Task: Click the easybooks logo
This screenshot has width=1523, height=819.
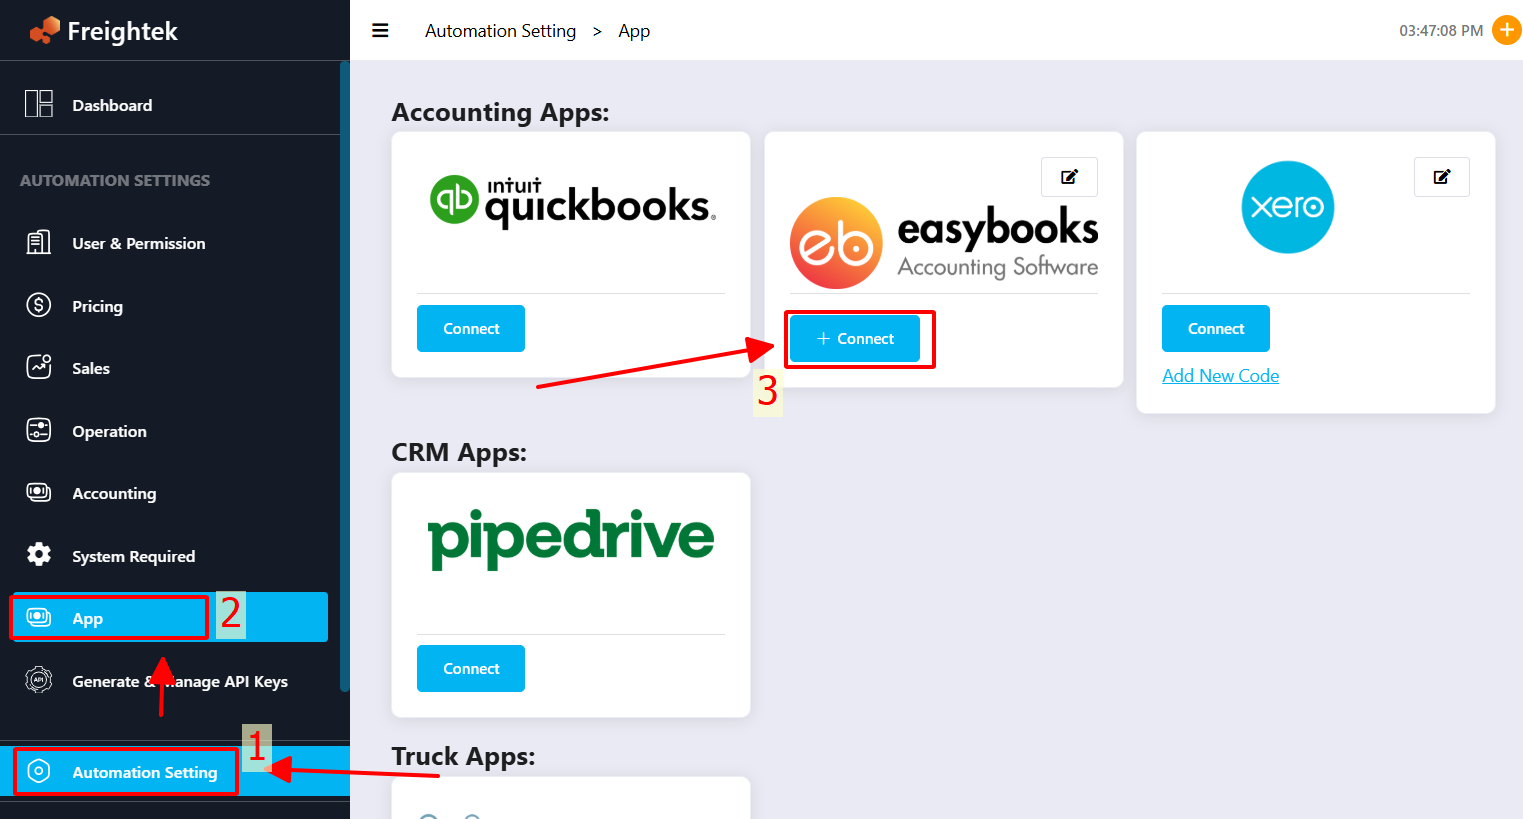Action: [944, 243]
